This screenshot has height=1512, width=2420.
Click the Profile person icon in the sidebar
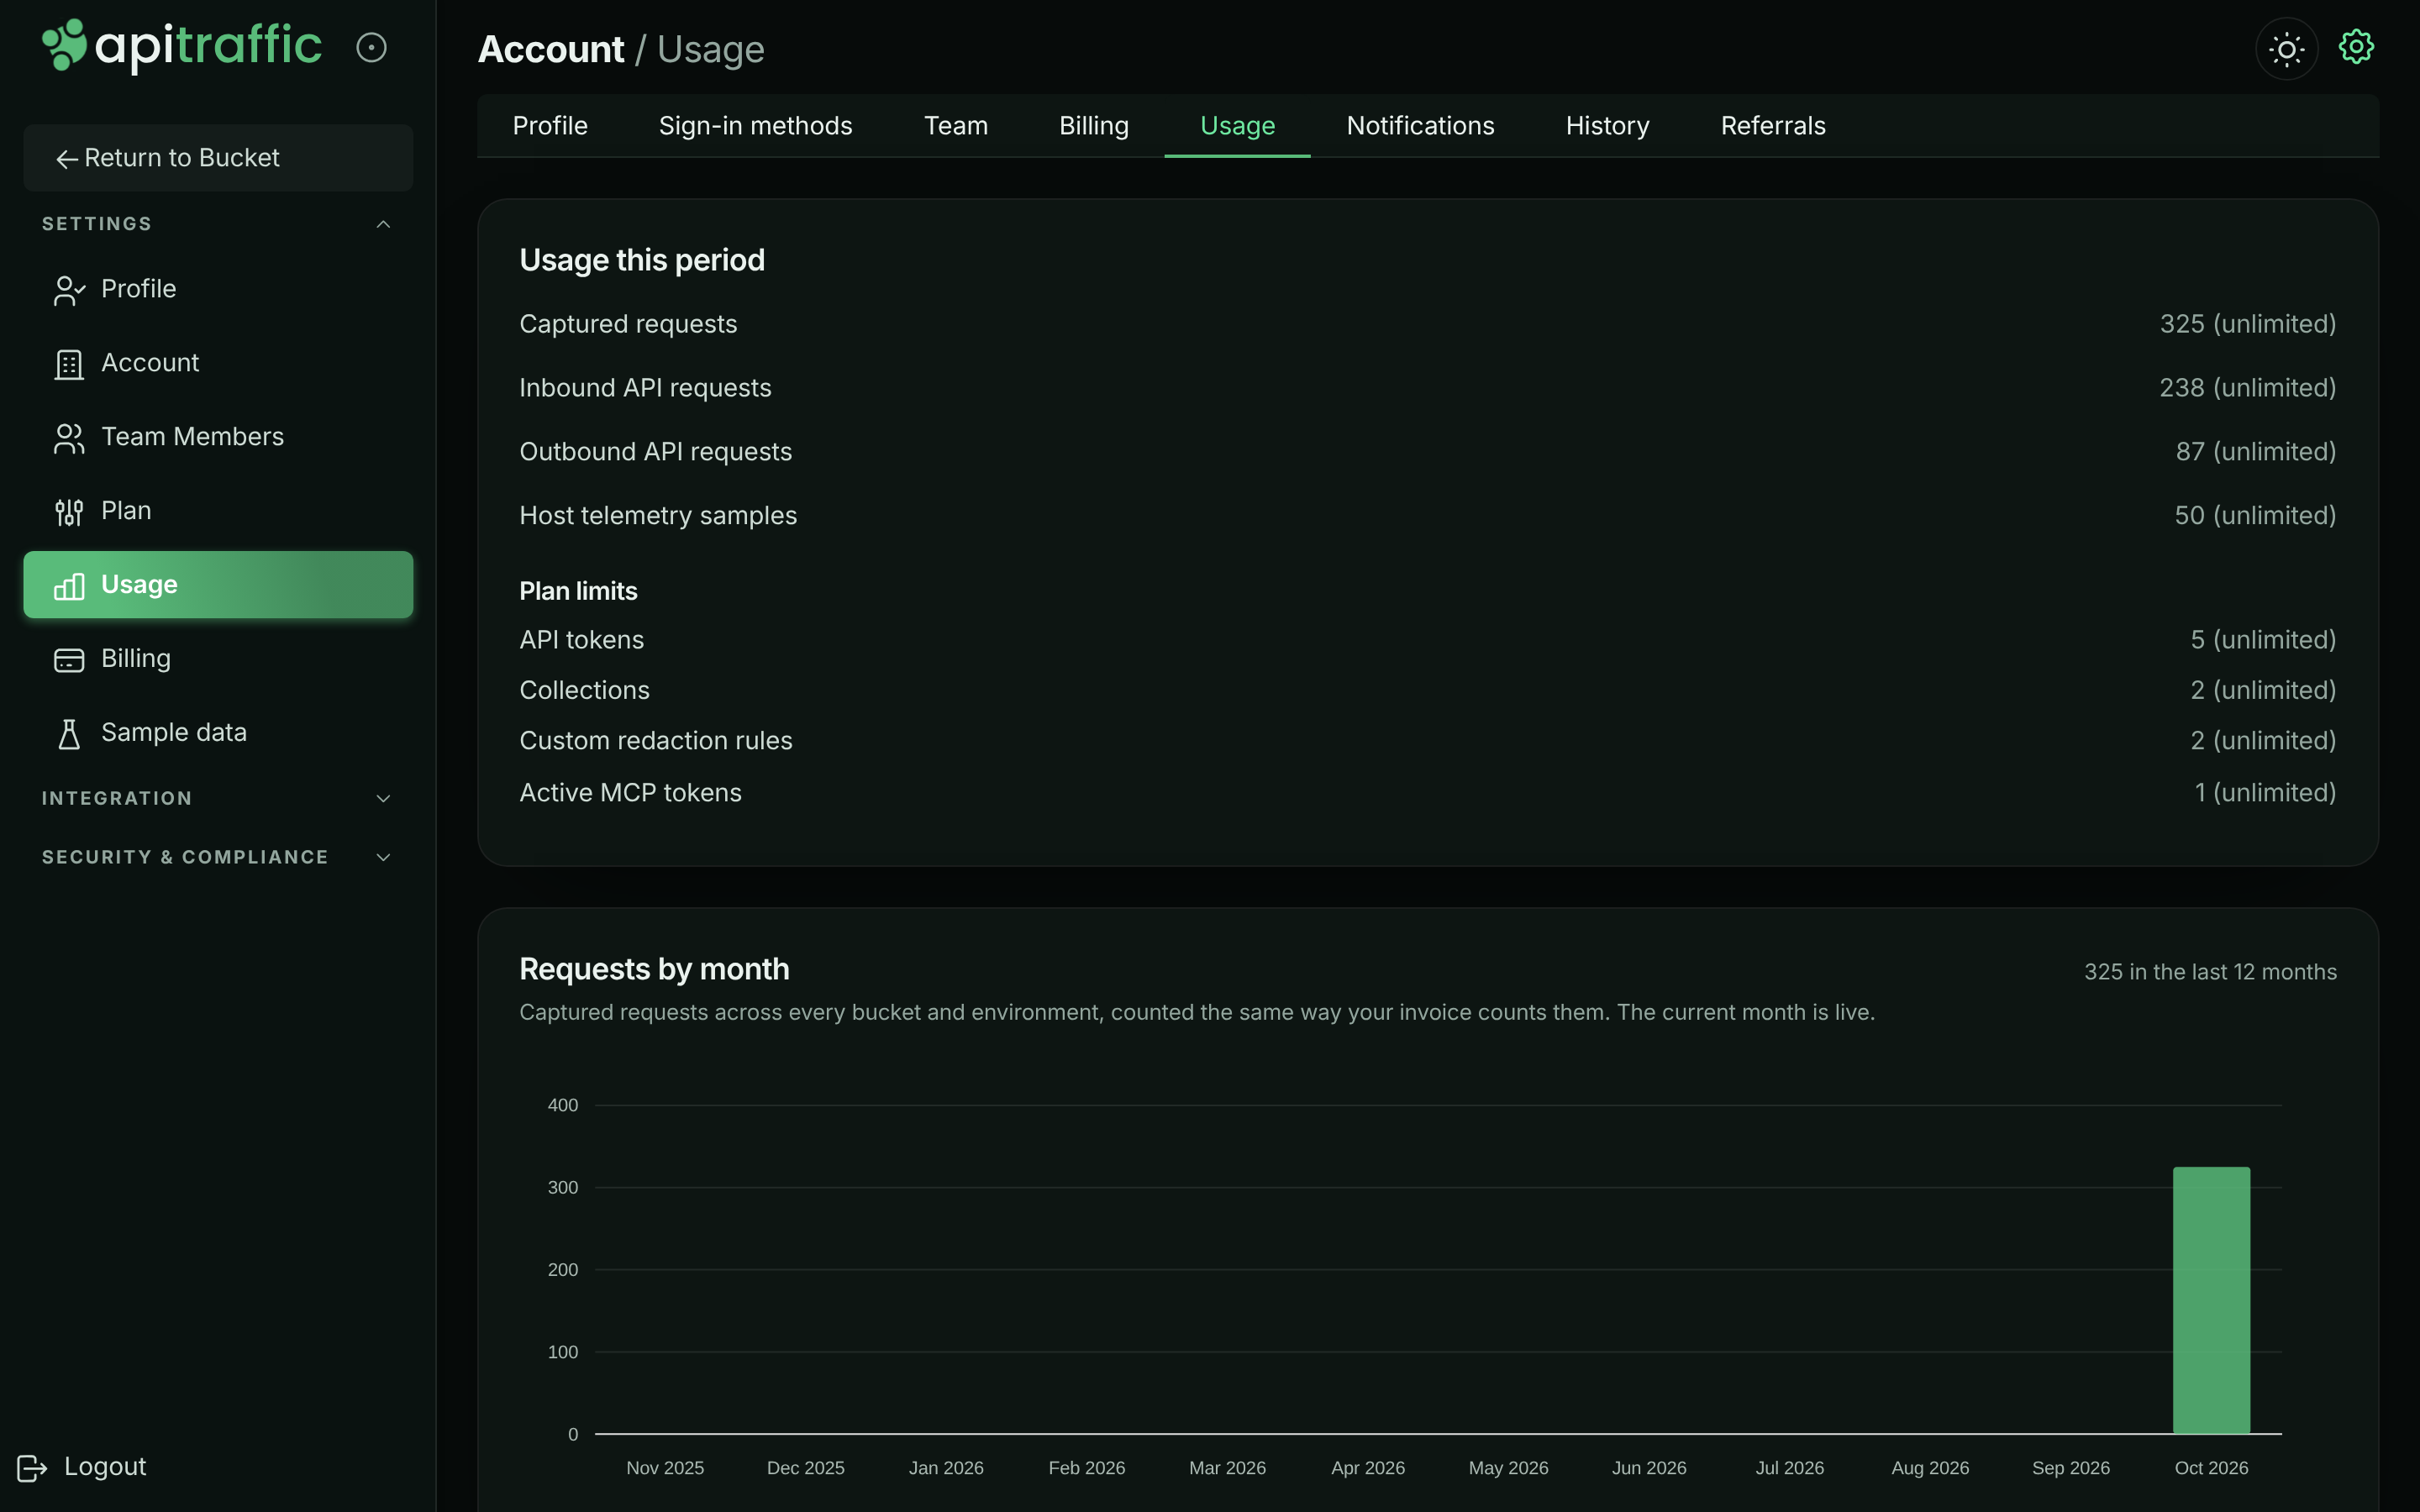pos(69,290)
